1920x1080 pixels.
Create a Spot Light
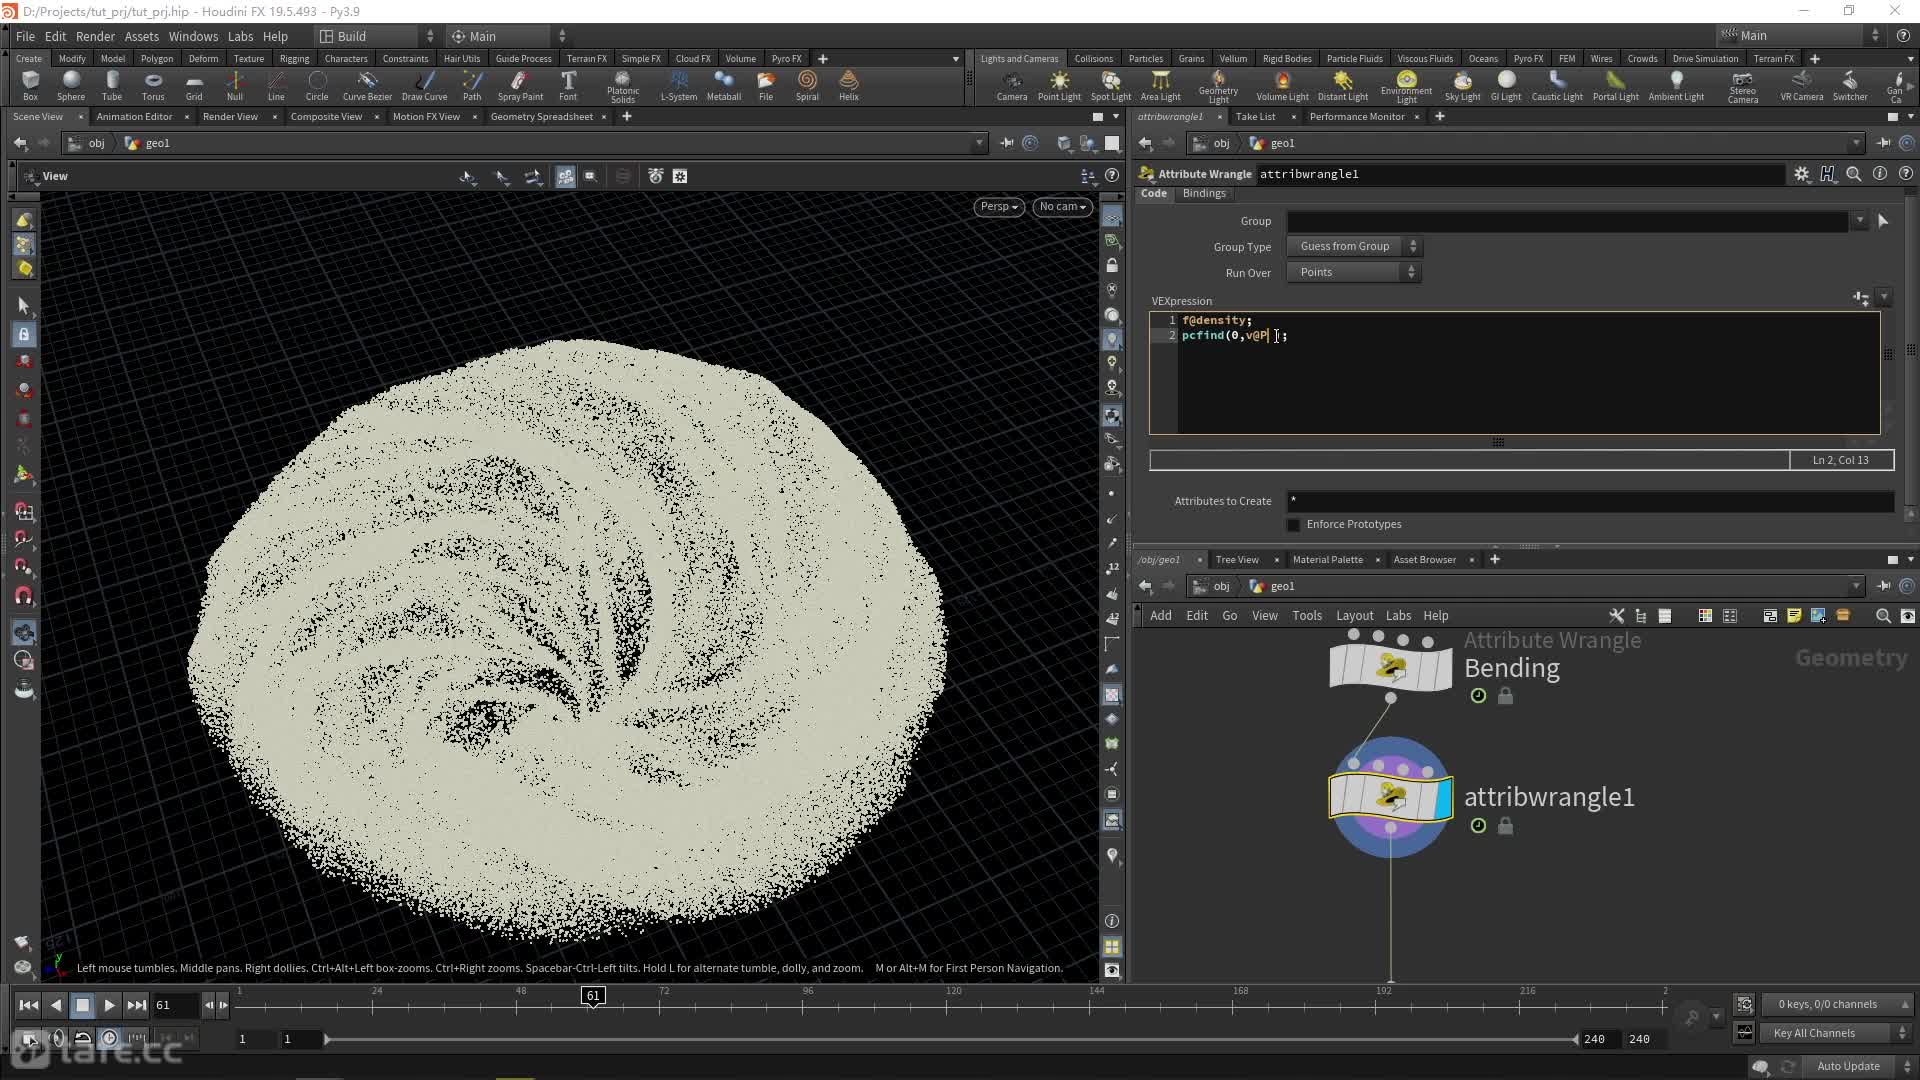[1111, 85]
